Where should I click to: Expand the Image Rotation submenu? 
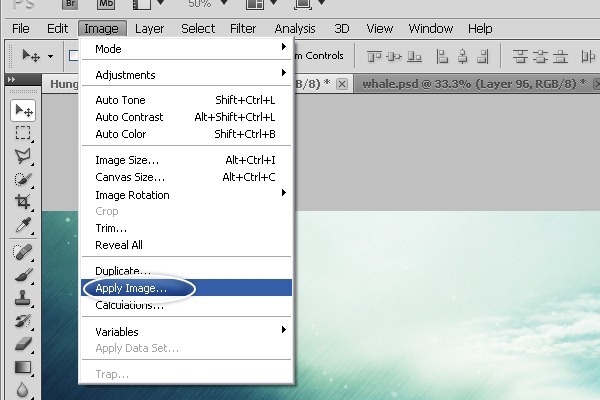(187, 195)
